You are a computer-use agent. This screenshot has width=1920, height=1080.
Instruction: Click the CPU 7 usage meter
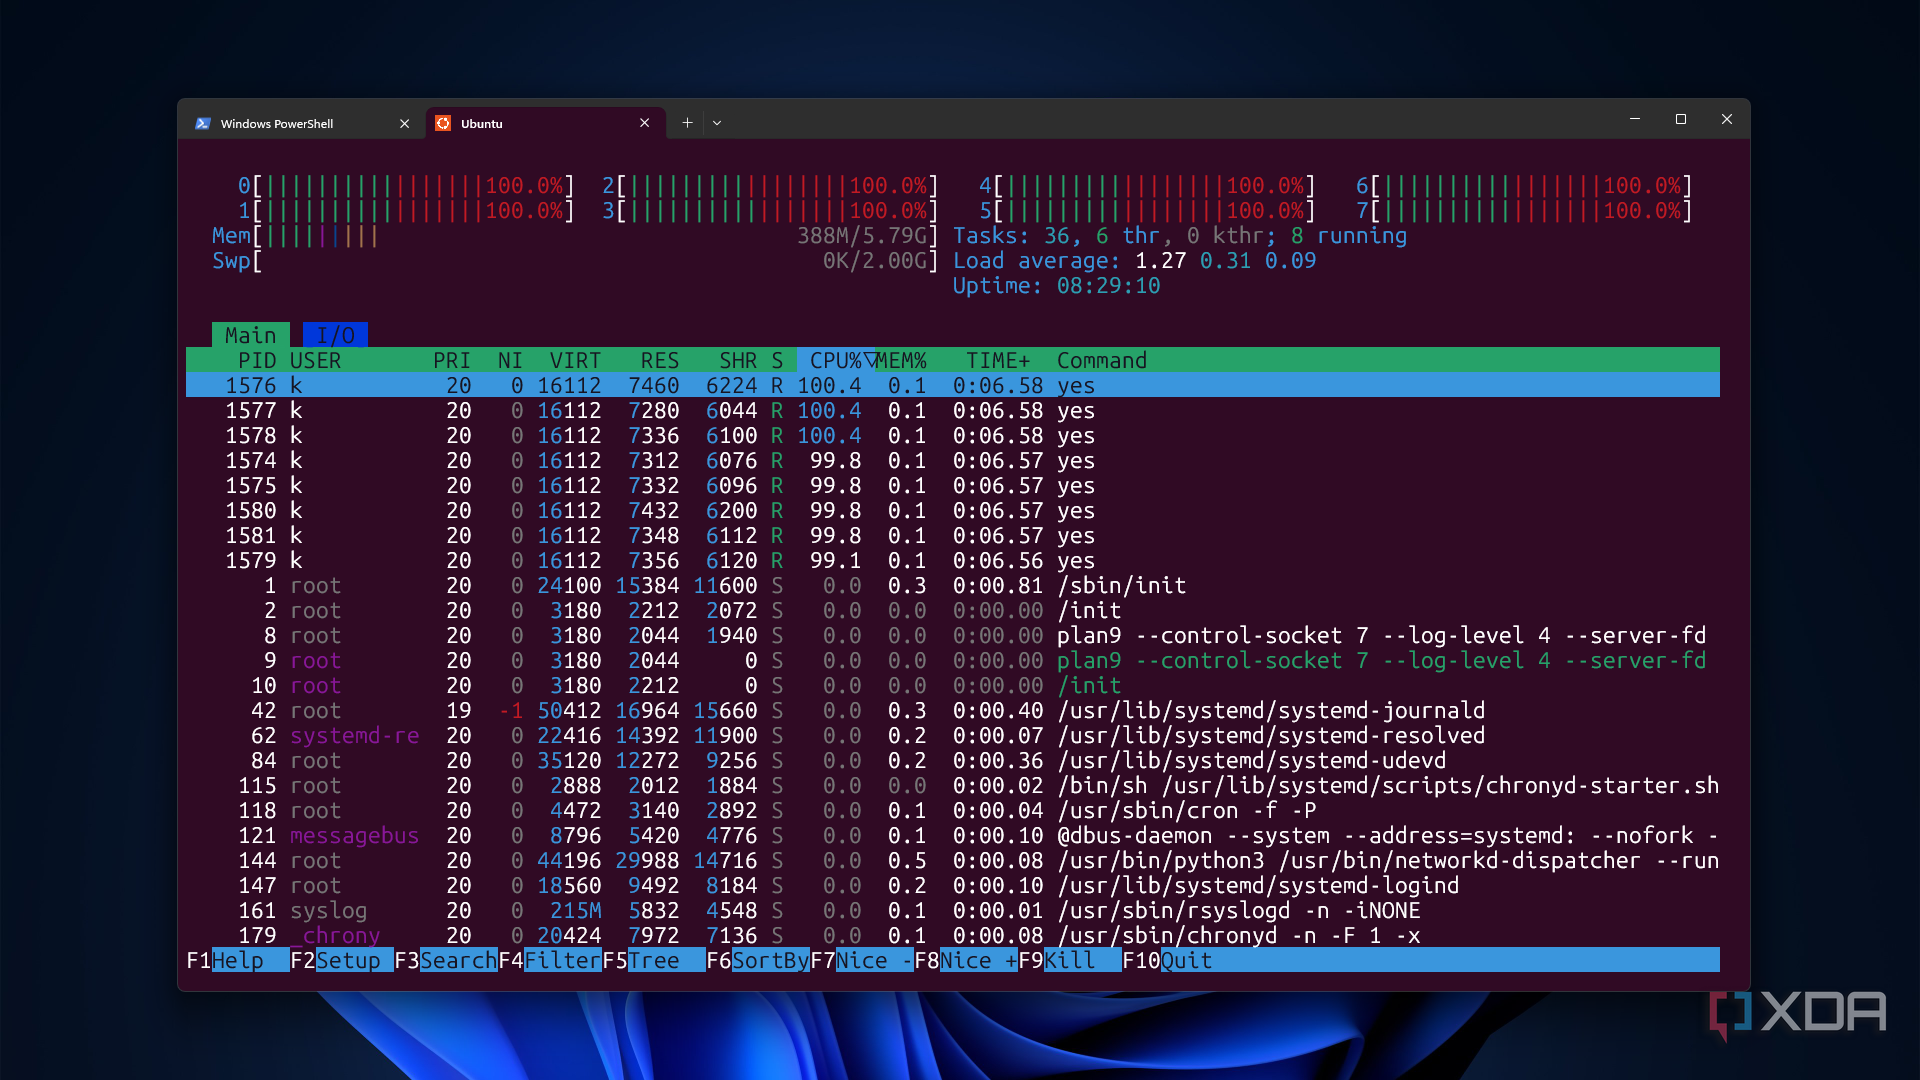pos(1524,210)
